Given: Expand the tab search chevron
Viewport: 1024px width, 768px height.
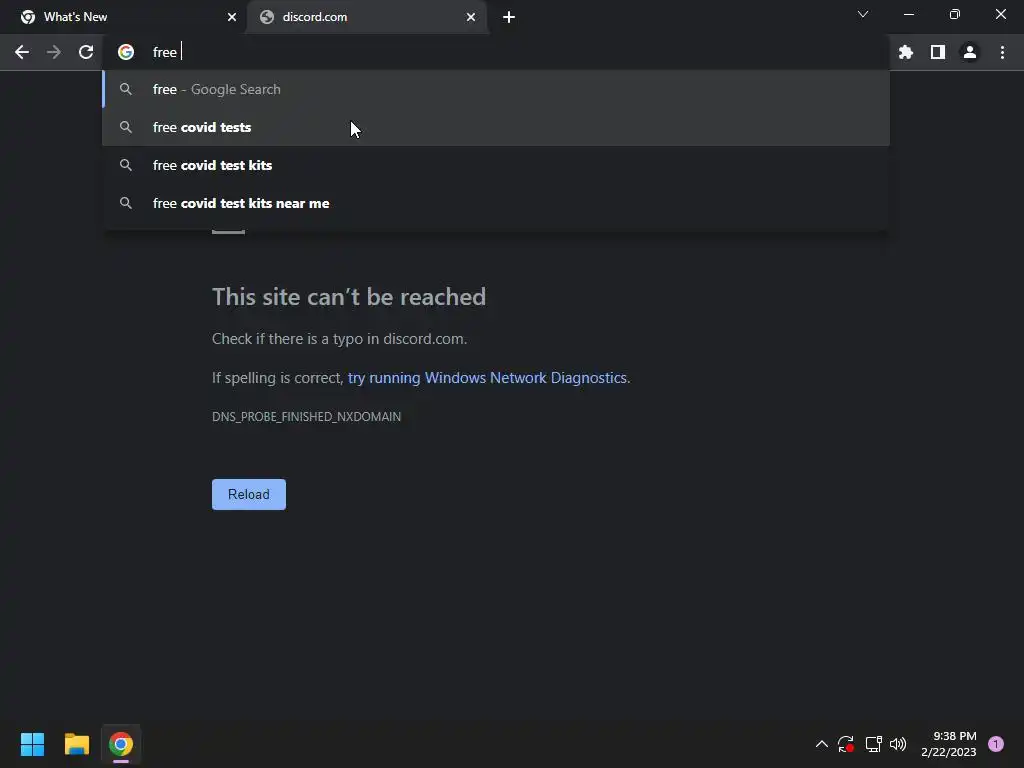Looking at the screenshot, I should click(863, 14).
